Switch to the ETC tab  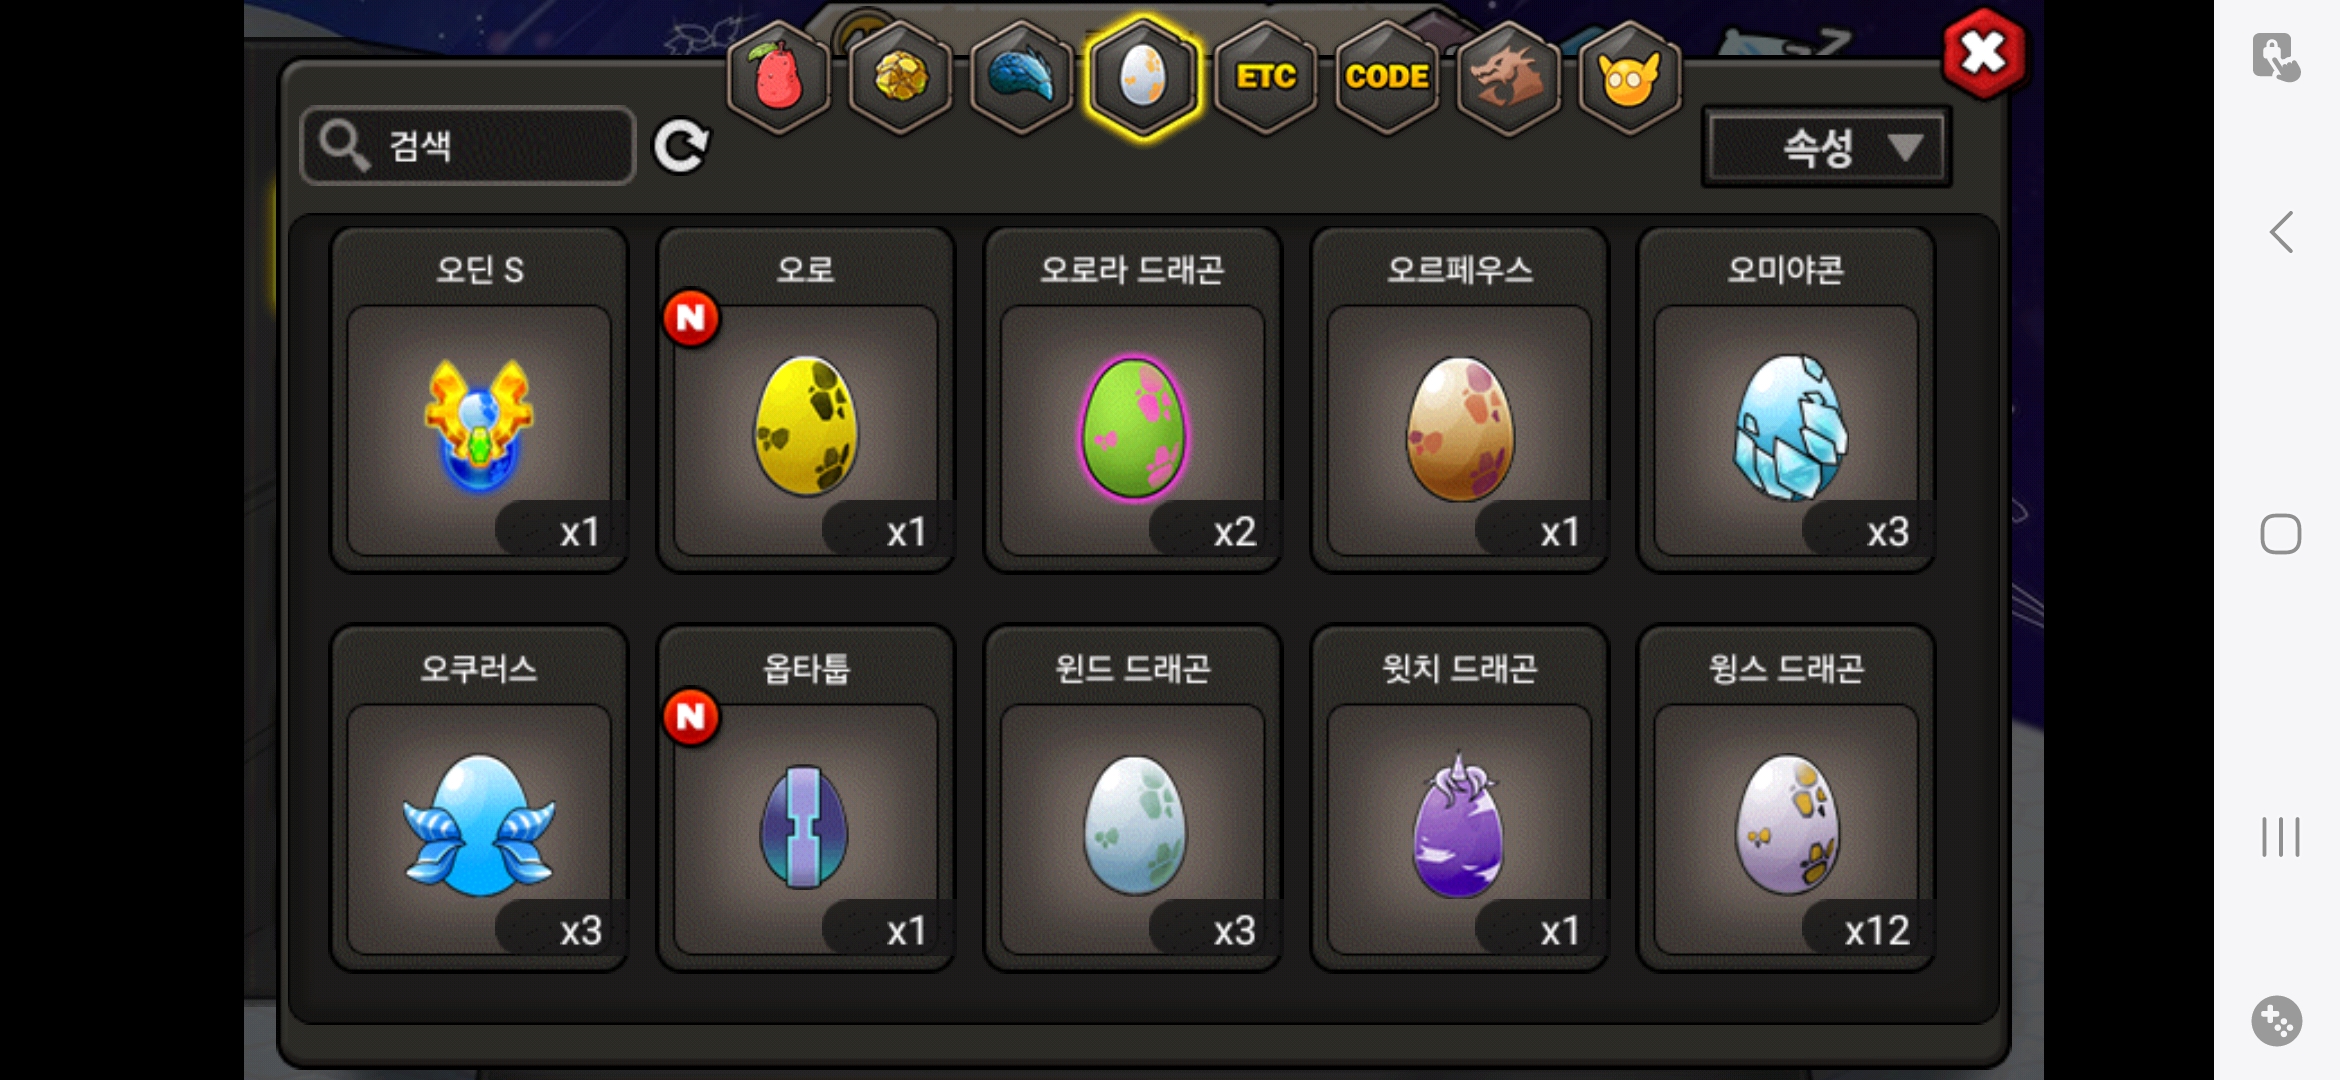[x=1265, y=77]
